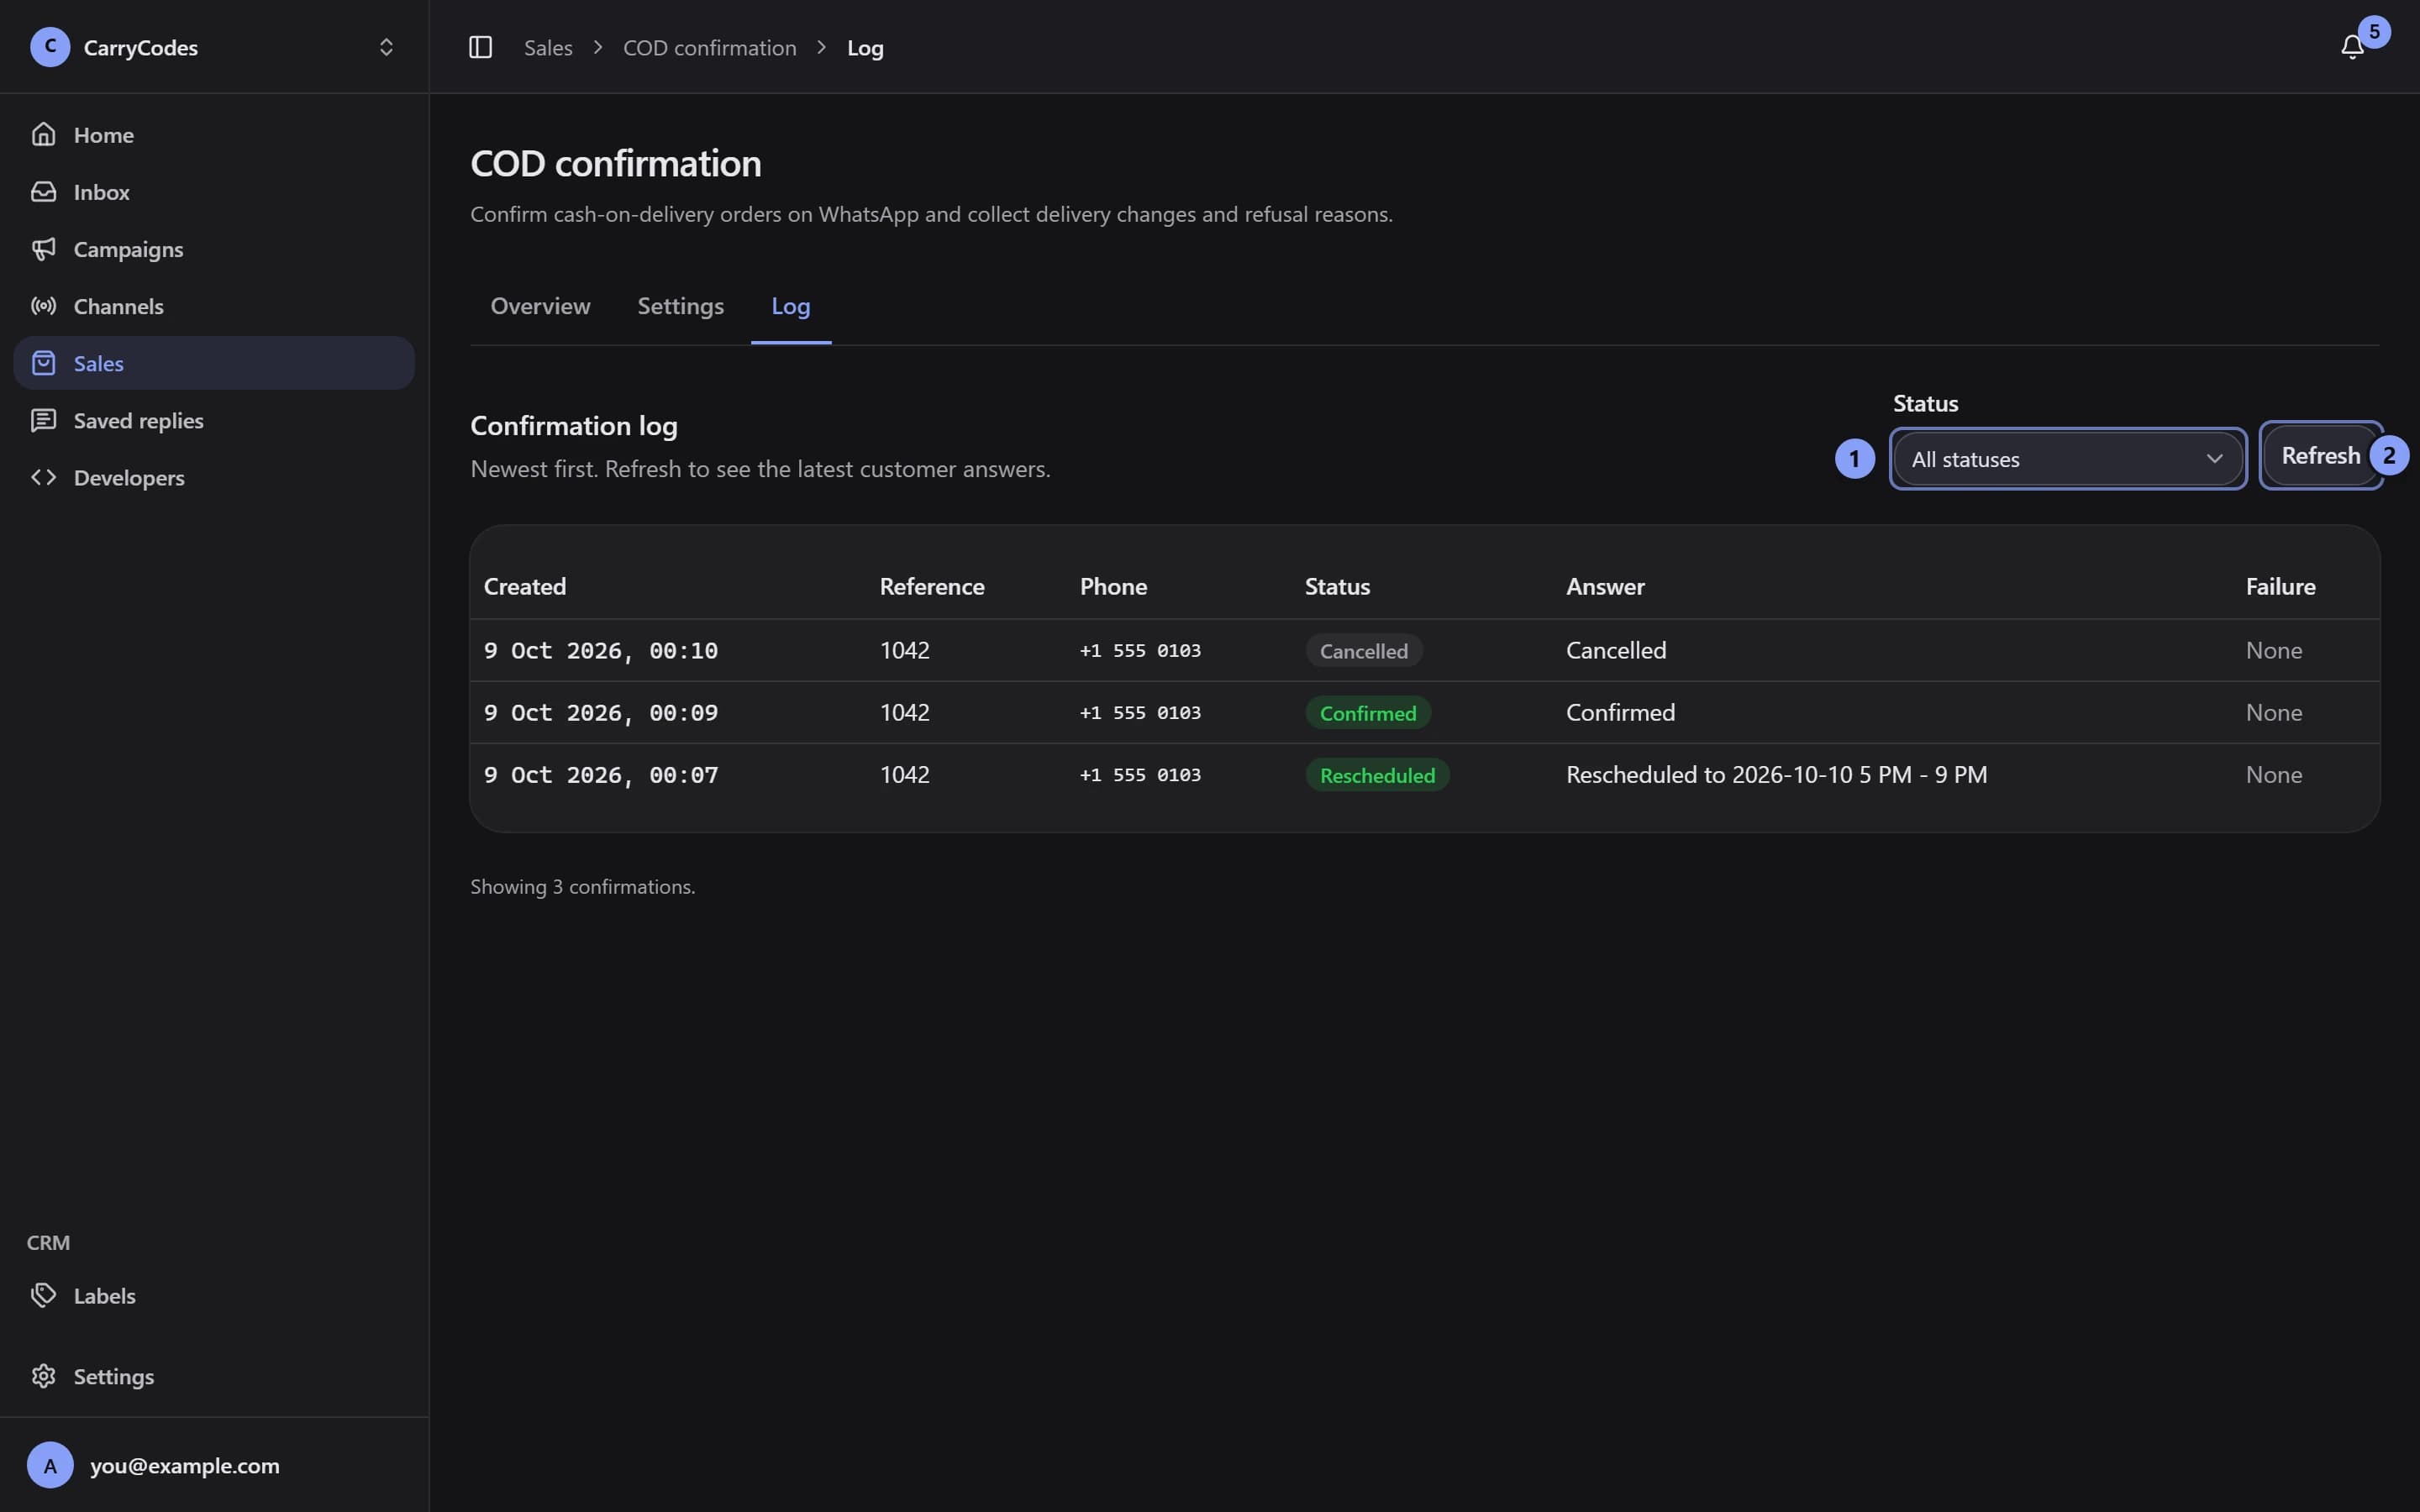This screenshot has width=2420, height=1512.
Task: Toggle the sidebar panel icon
Action: click(480, 47)
